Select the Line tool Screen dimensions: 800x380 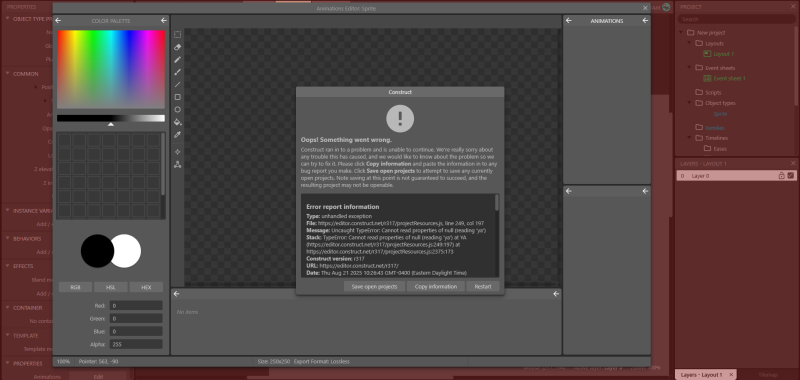pos(178,85)
